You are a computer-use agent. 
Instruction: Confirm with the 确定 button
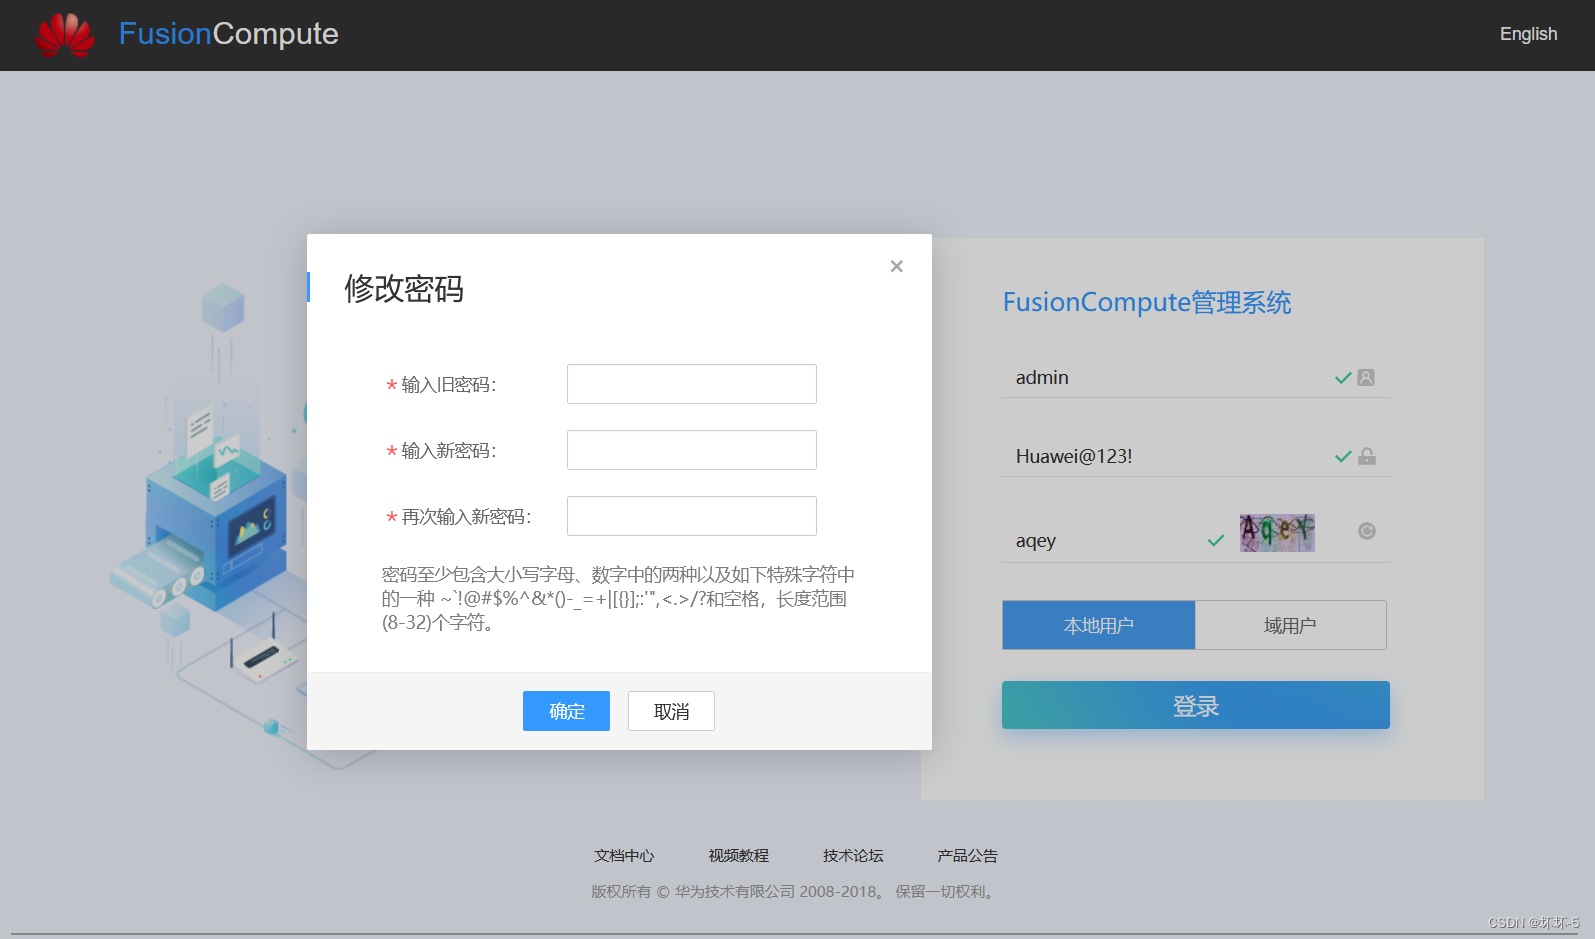click(566, 711)
